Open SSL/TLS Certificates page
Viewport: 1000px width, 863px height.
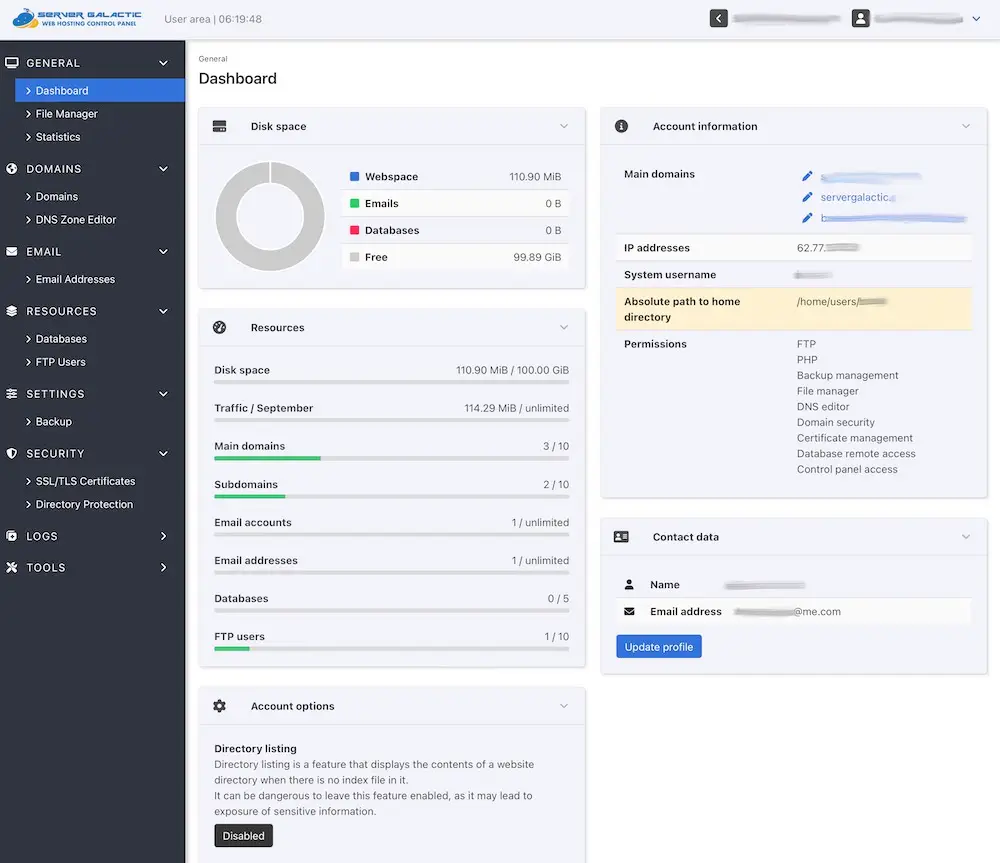[x=85, y=481]
